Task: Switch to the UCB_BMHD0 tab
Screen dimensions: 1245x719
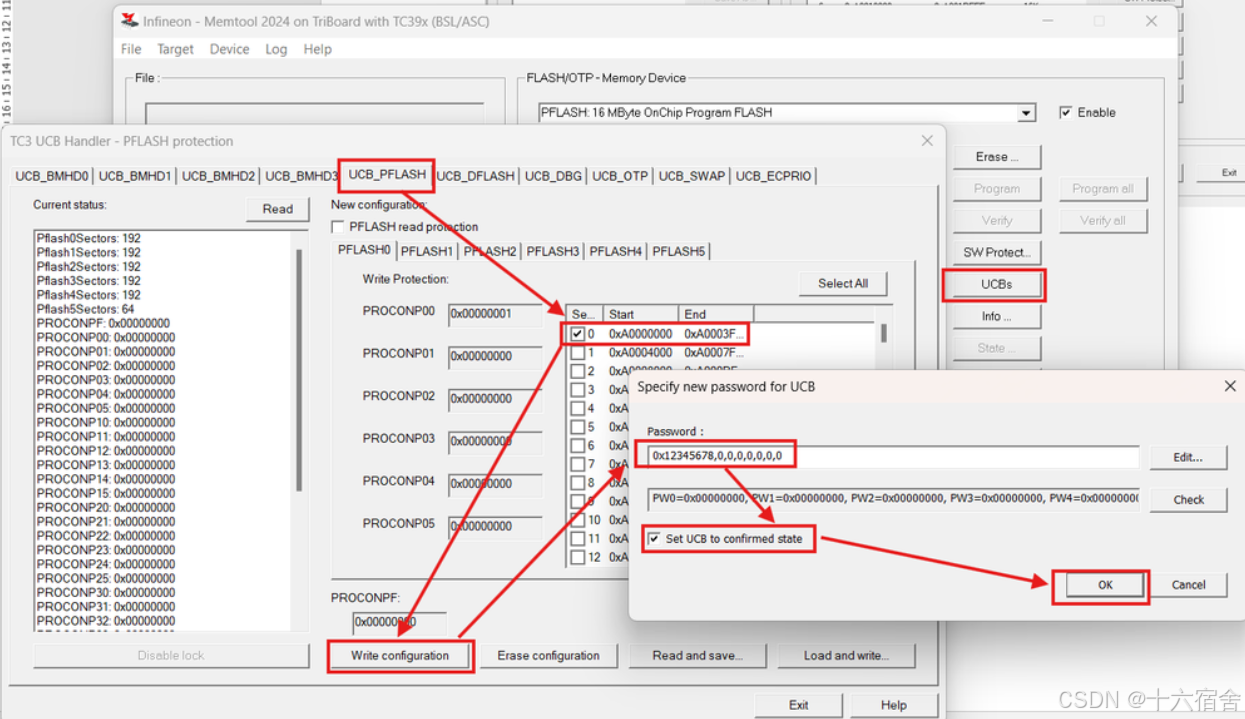Action: coord(52,176)
